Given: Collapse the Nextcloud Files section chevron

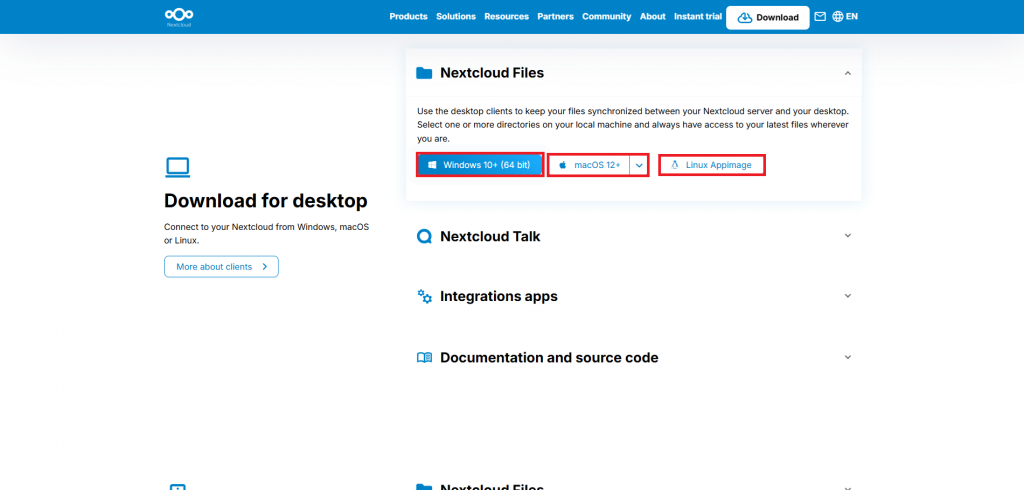Looking at the screenshot, I should 847,73.
